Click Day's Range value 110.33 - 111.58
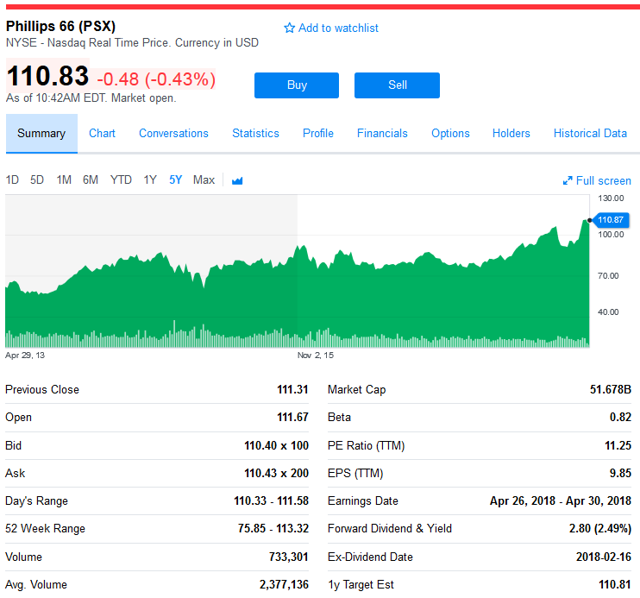640x598 pixels. (271, 501)
